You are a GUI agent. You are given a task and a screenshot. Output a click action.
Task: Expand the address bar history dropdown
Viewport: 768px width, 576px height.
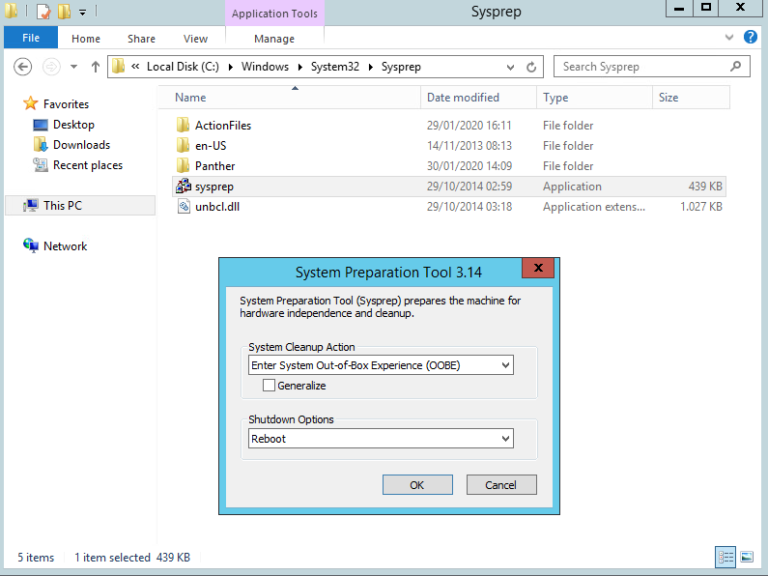(511, 67)
